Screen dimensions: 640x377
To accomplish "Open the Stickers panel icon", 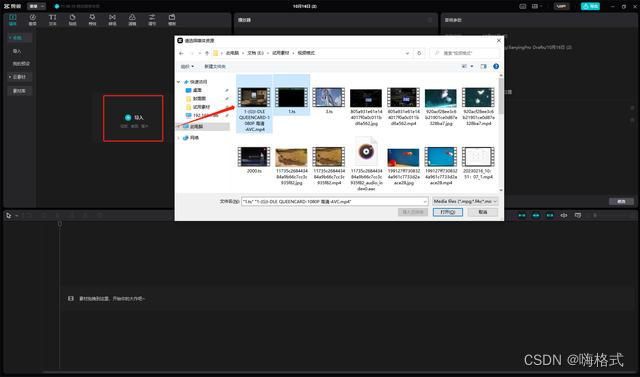I will coord(72,20).
